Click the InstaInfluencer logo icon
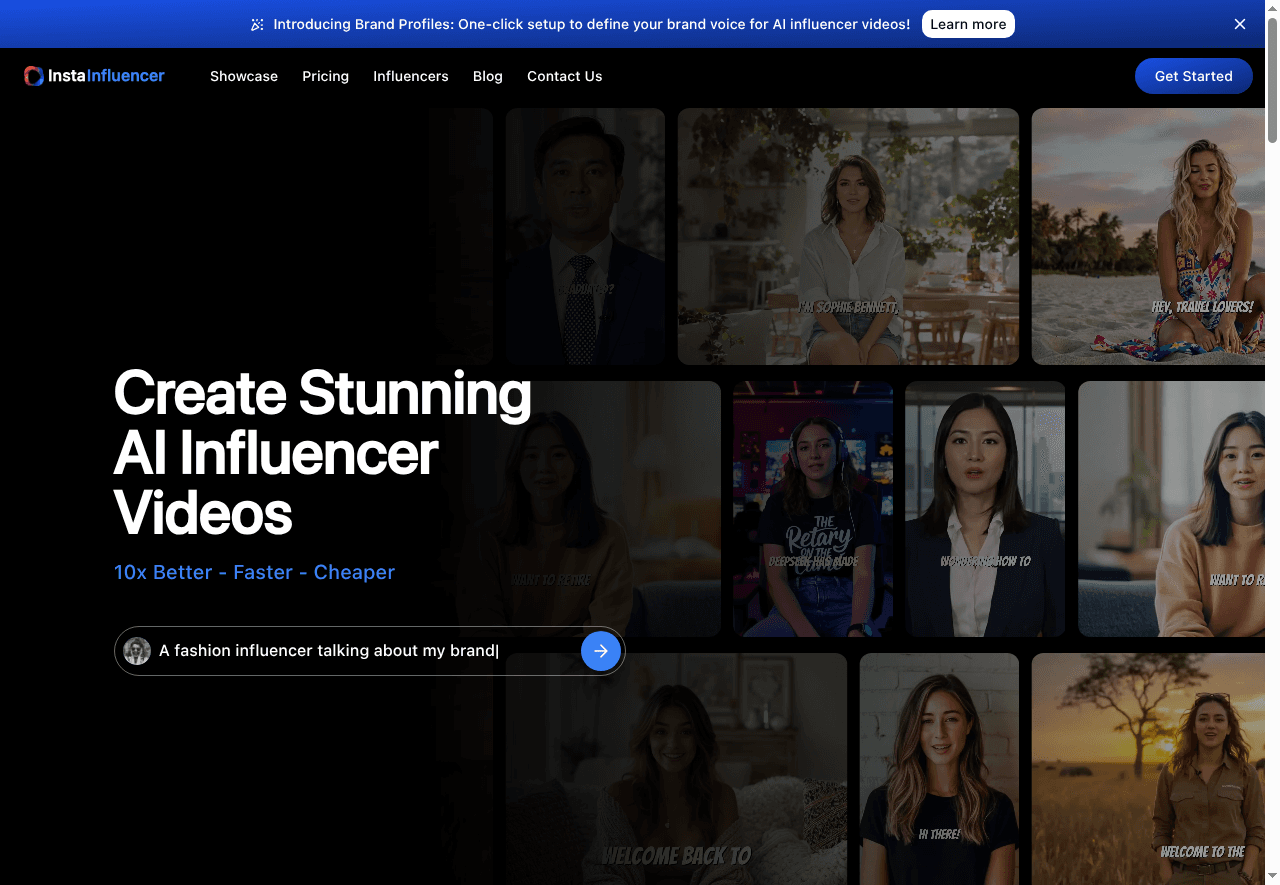Image resolution: width=1280 pixels, height=885 pixels. tap(33, 75)
